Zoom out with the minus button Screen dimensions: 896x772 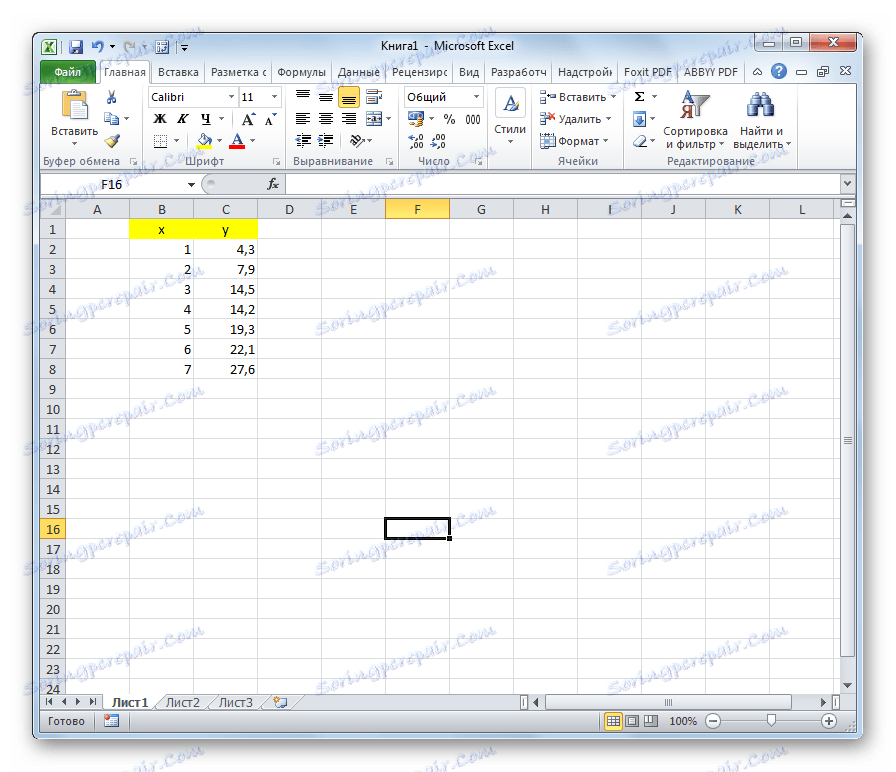coord(713,721)
